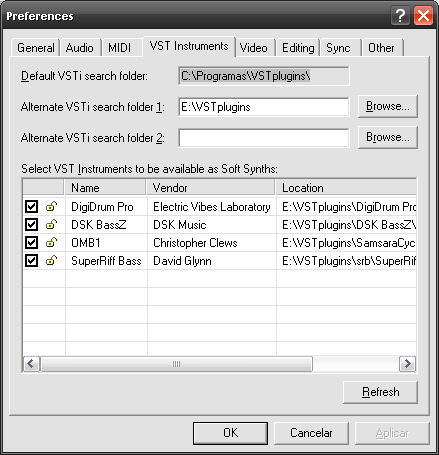Viewport: 439px width, 455px height.
Task: Click the Location column header
Action: [x=346, y=188]
